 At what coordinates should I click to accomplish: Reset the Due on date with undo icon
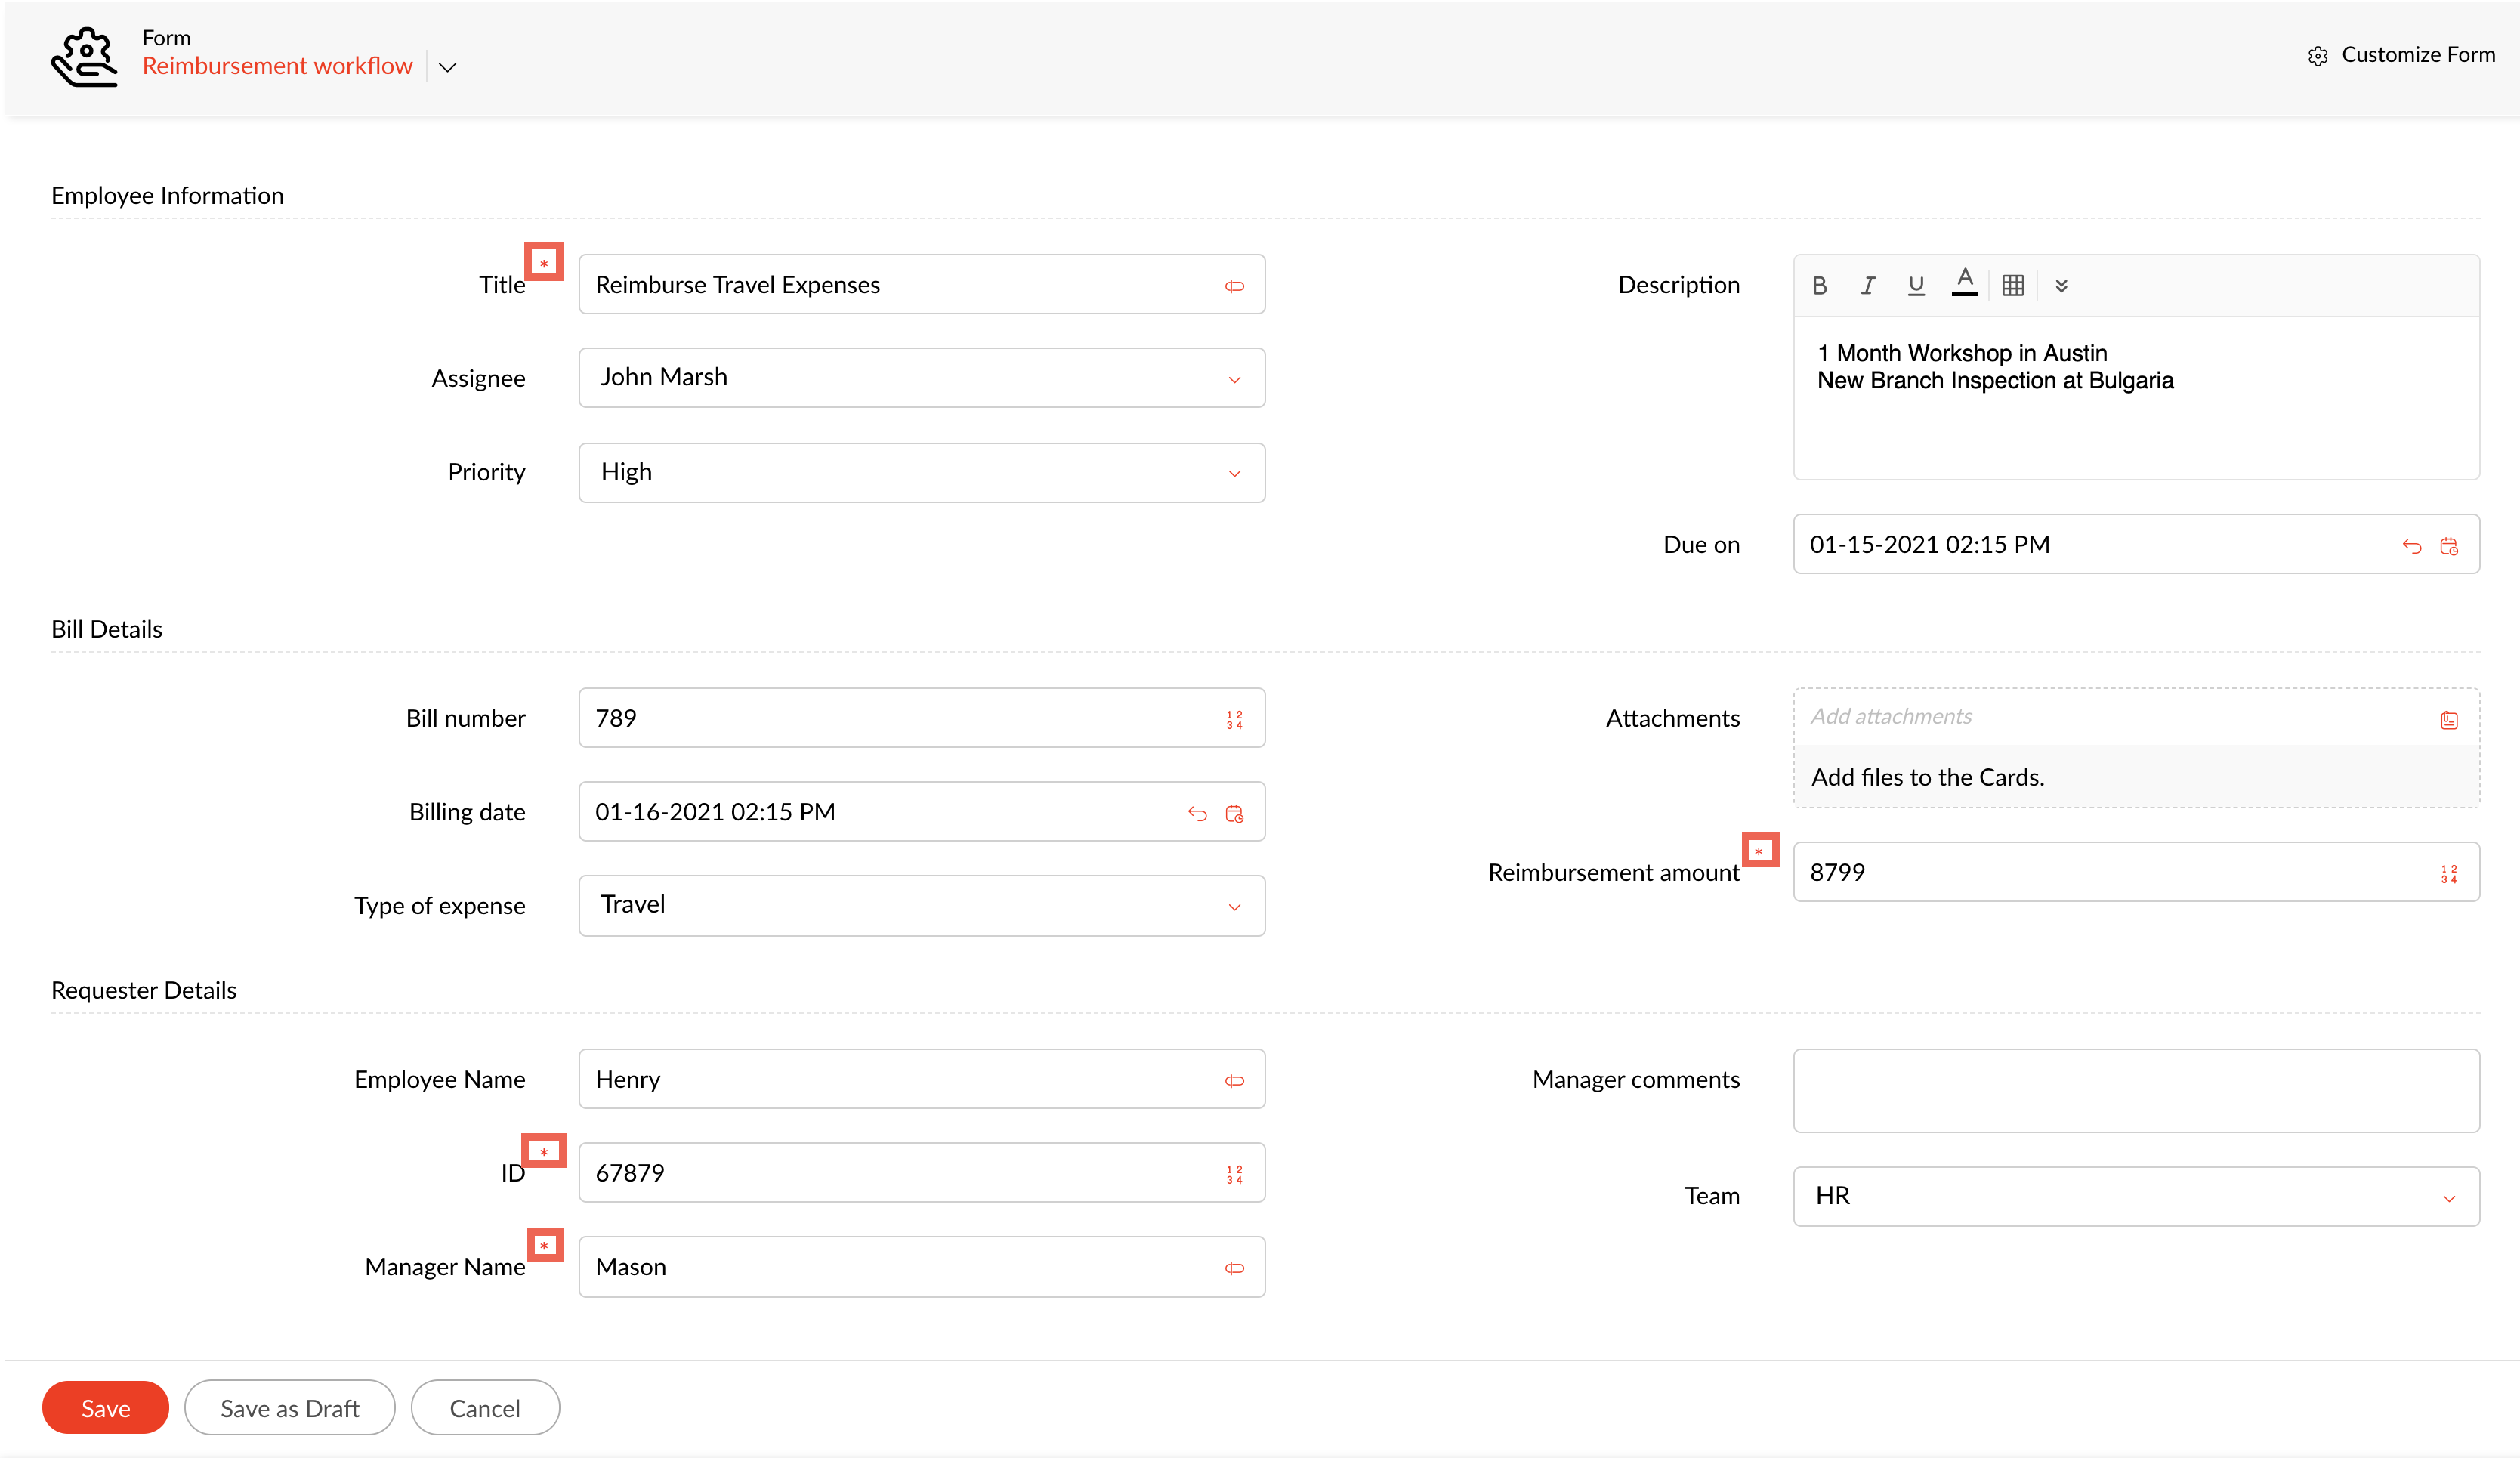pyautogui.click(x=2411, y=546)
